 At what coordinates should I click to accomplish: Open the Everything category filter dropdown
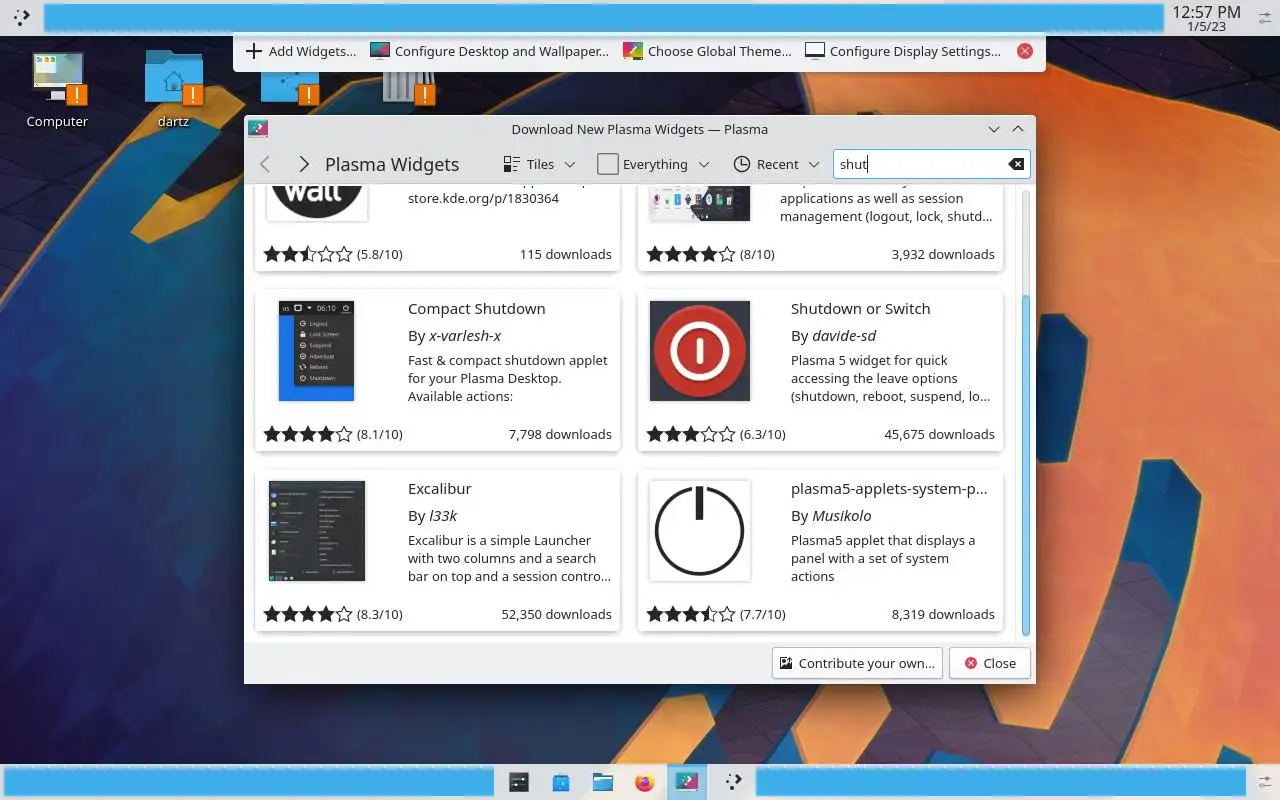(653, 164)
